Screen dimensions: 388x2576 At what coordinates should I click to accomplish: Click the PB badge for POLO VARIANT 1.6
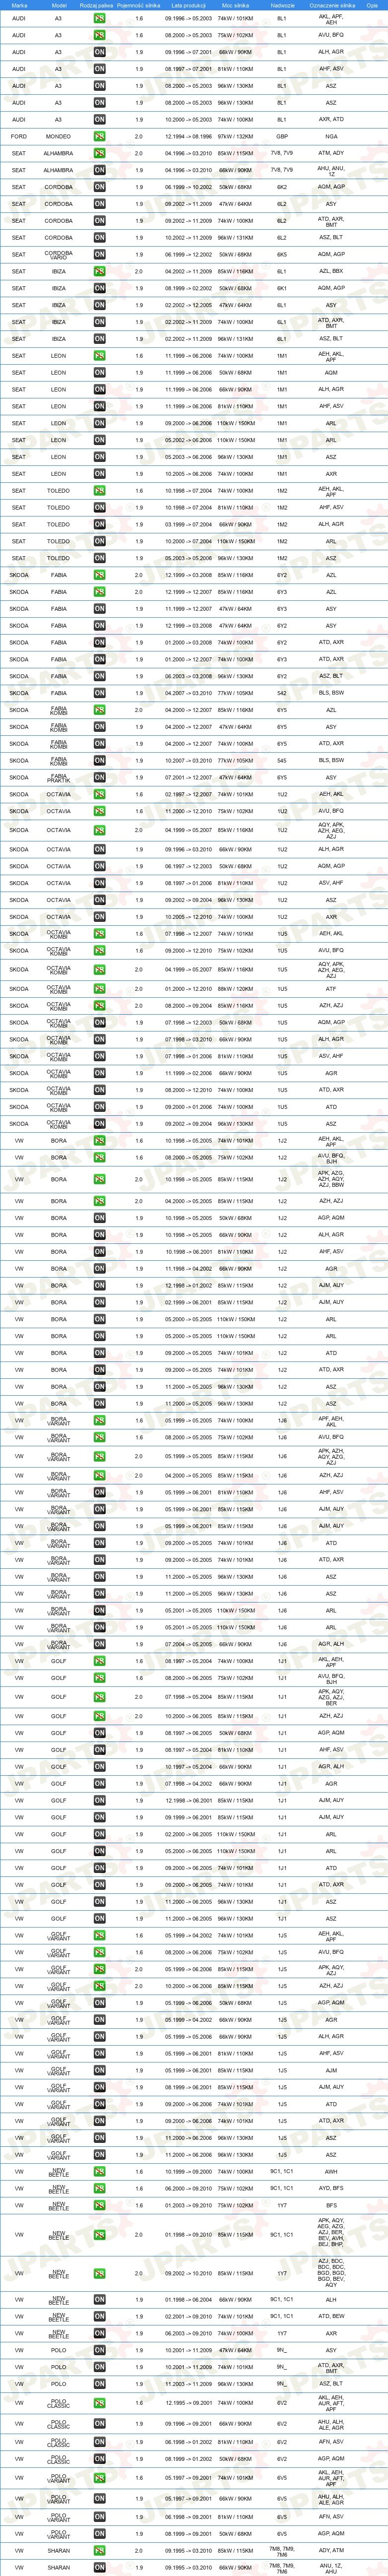click(99, 2478)
